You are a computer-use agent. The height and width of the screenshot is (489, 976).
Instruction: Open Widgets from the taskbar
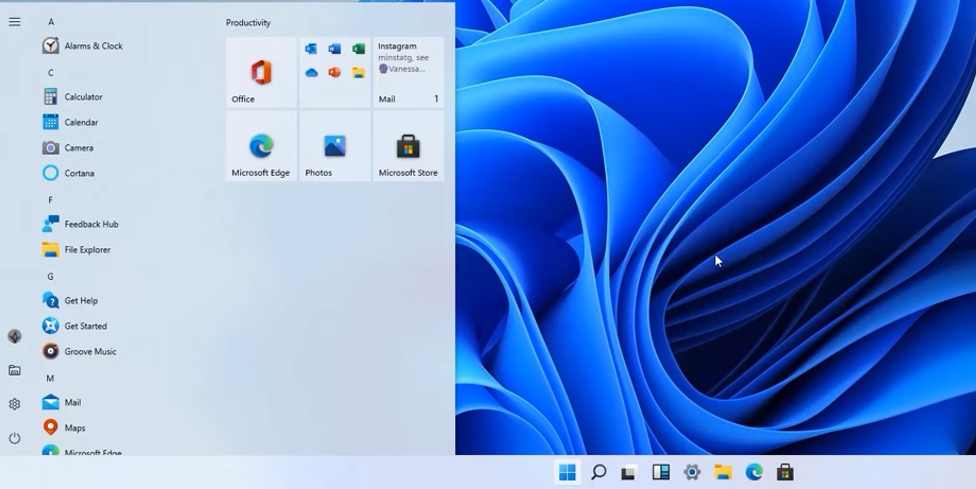point(660,472)
